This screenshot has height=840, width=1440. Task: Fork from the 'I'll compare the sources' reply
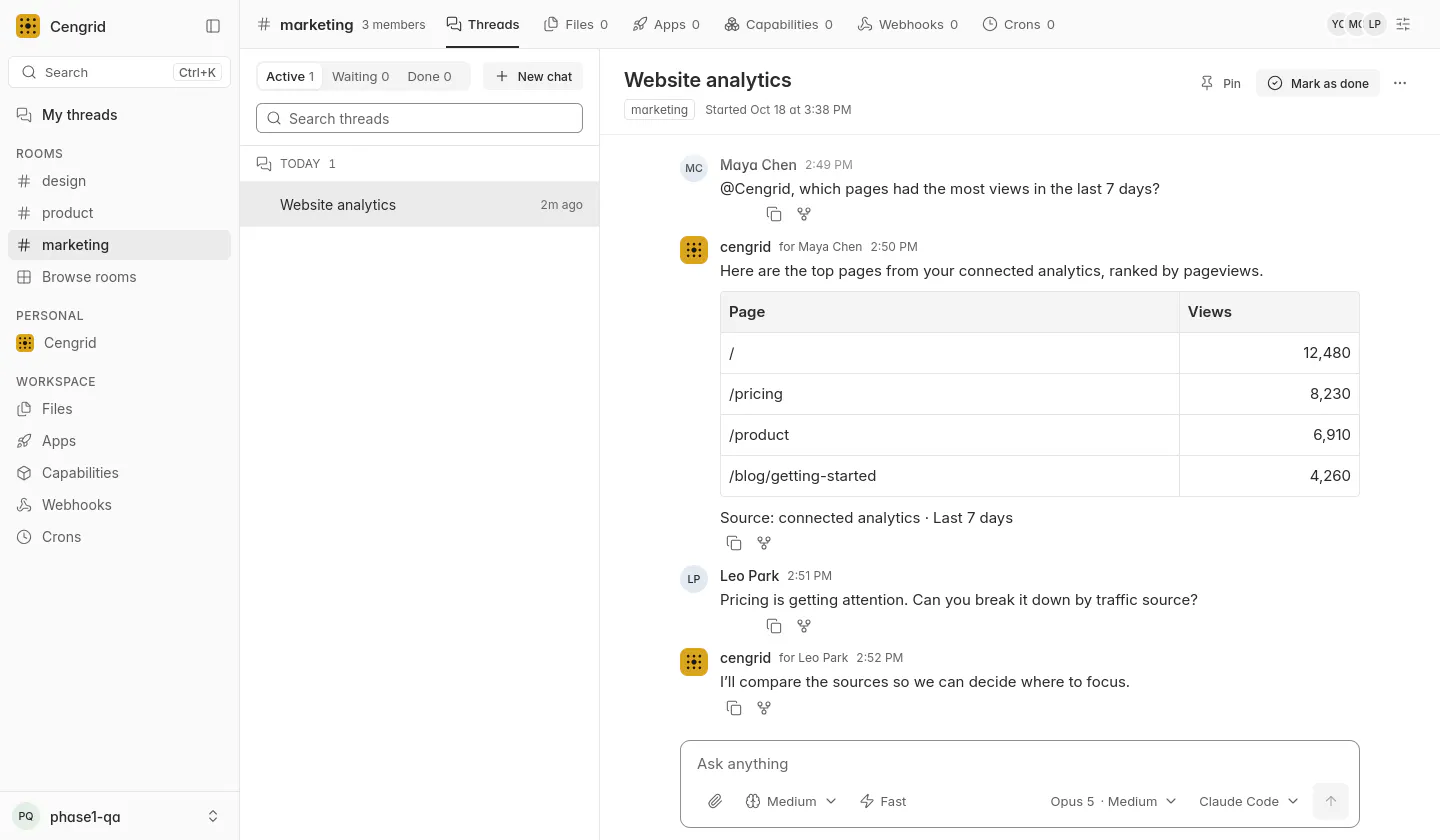pos(764,708)
